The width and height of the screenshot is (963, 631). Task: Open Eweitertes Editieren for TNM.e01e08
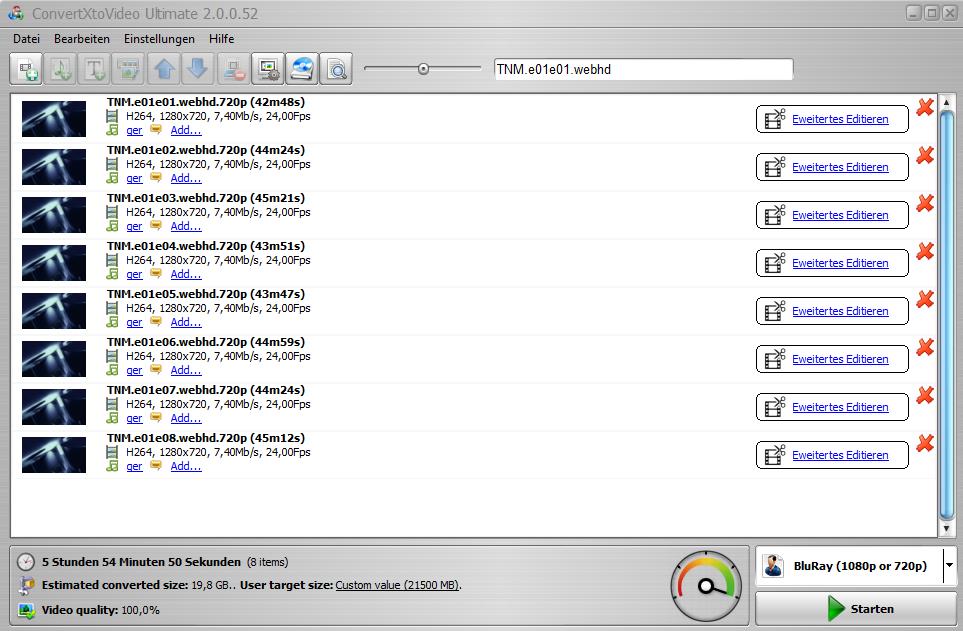pyautogui.click(x=832, y=455)
